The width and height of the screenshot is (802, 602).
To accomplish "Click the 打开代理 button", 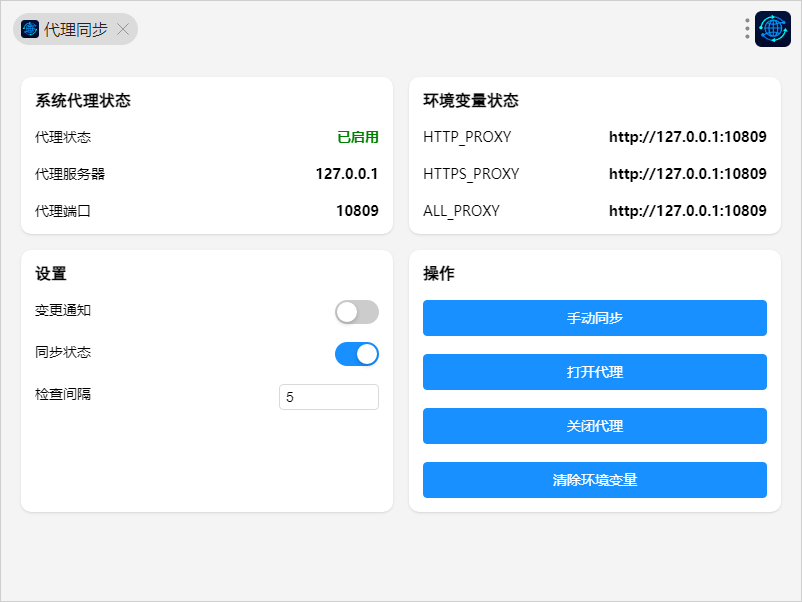I will click(x=594, y=372).
